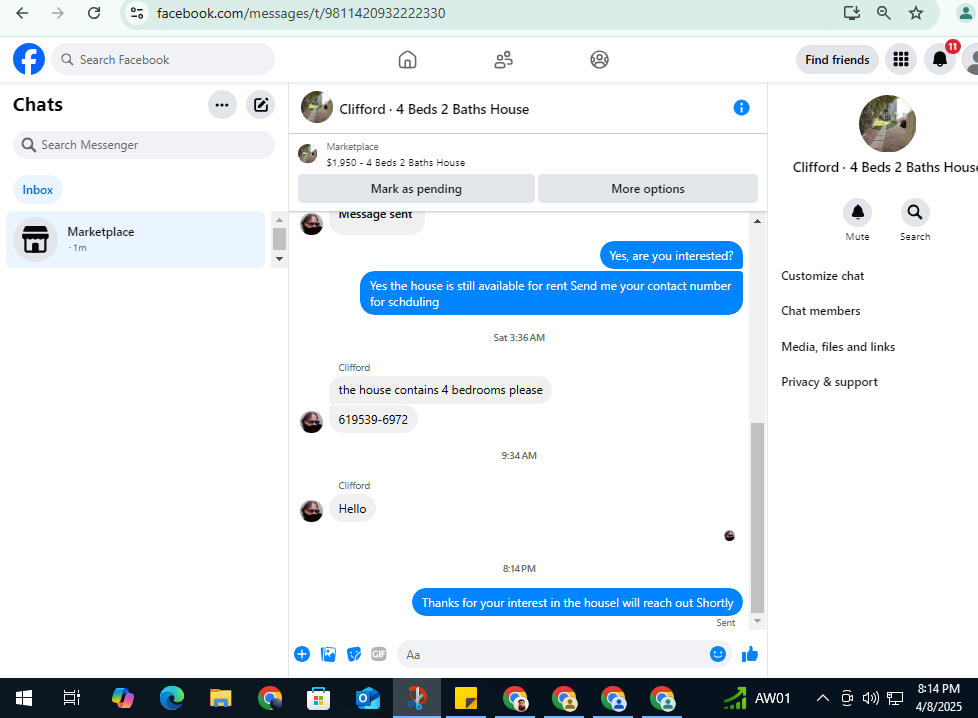The height and width of the screenshot is (718, 978).
Task: Open the Home feed icon
Action: point(407,60)
